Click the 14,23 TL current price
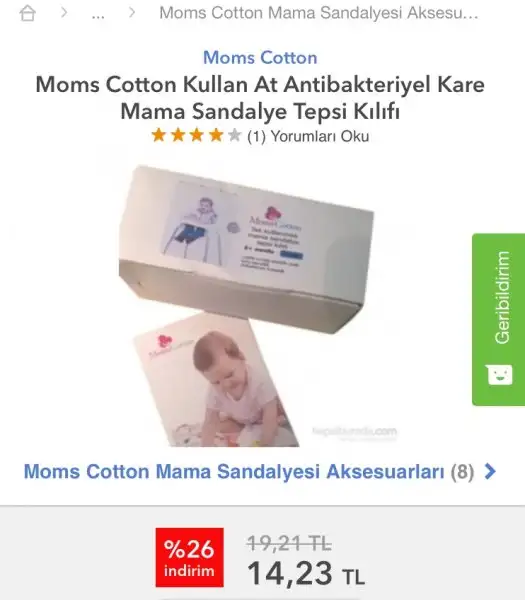 coord(306,574)
